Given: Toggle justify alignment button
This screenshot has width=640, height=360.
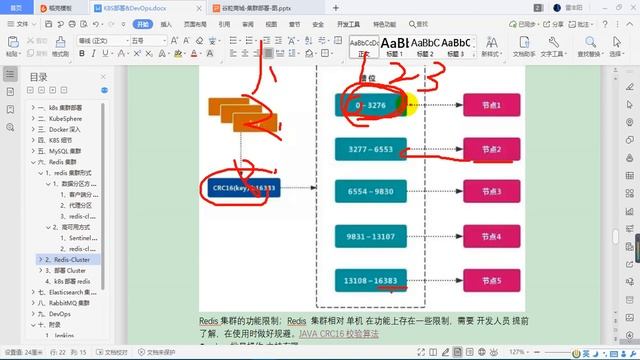Looking at the screenshot, I should tap(268, 53).
